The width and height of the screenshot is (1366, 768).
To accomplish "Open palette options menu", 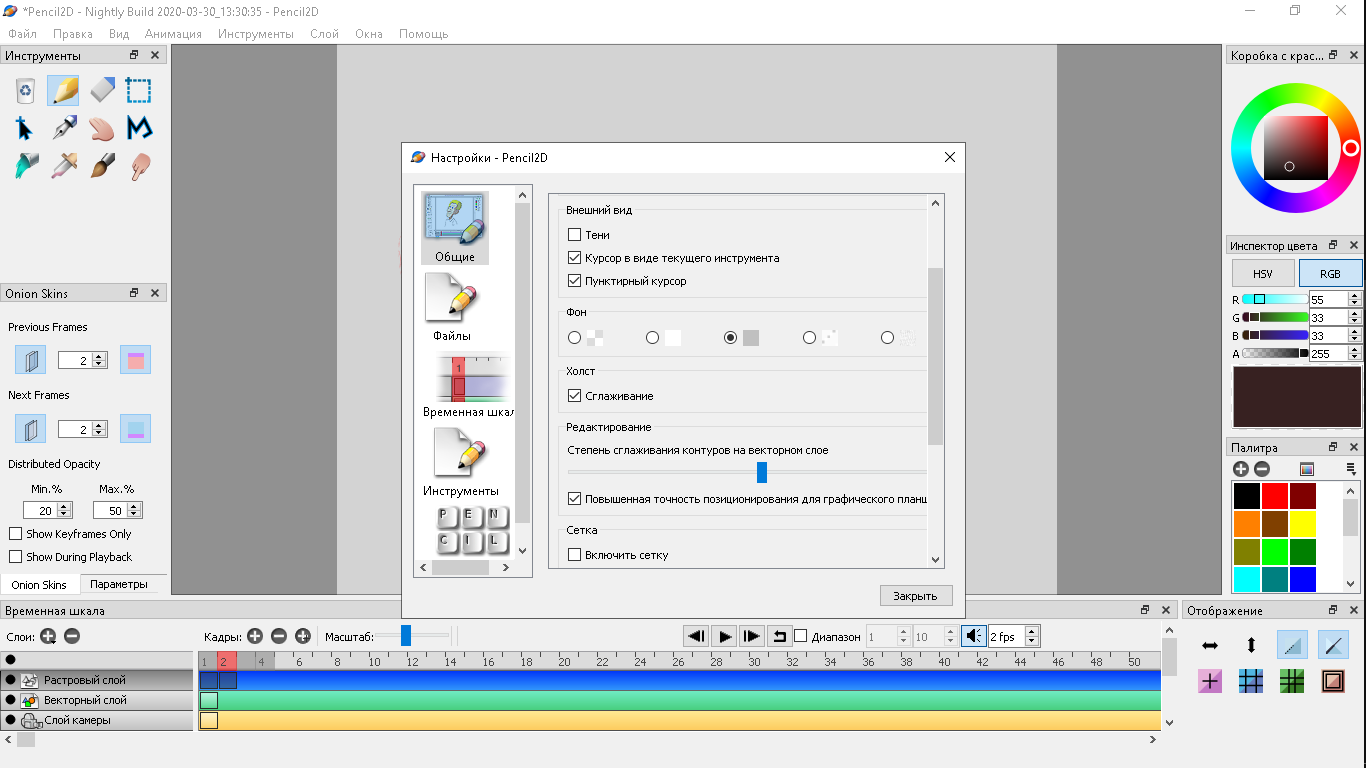I will point(1351,469).
